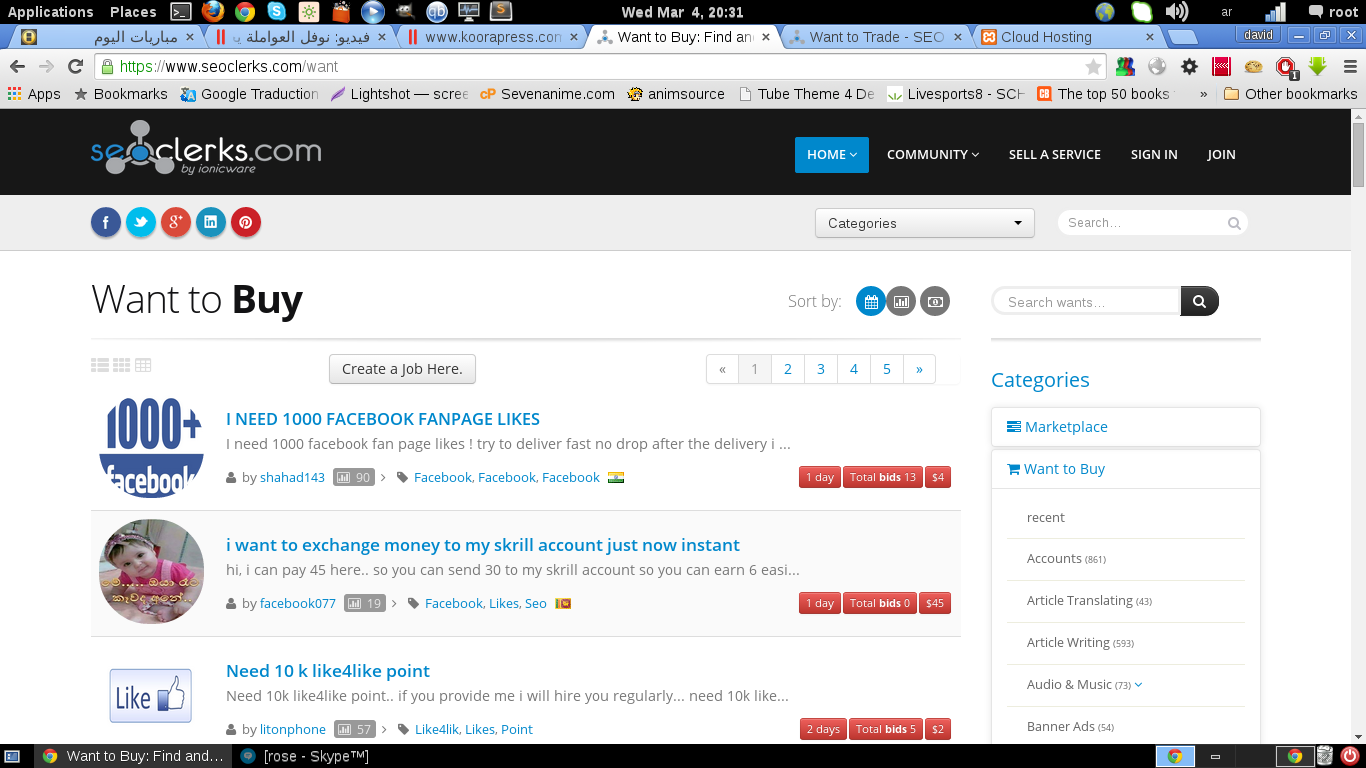Switch to table view layout

(143, 366)
